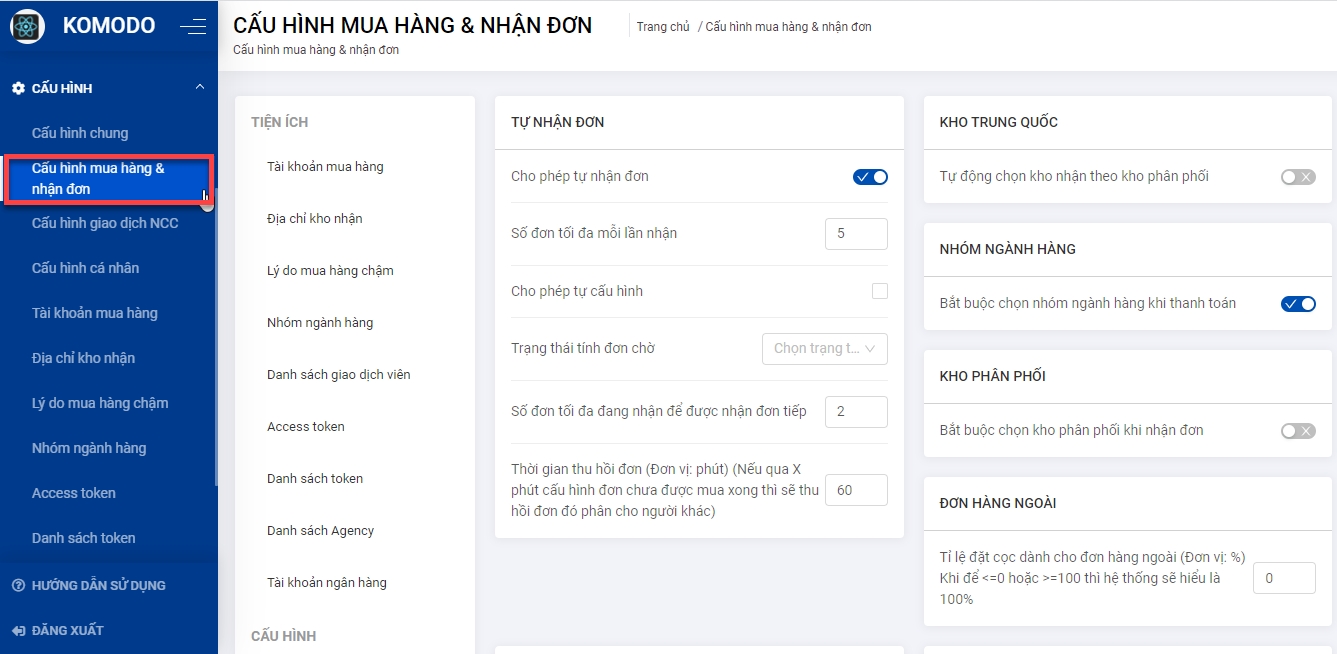Open Danh sách giao dịch viên link
1337x654 pixels.
tap(339, 375)
